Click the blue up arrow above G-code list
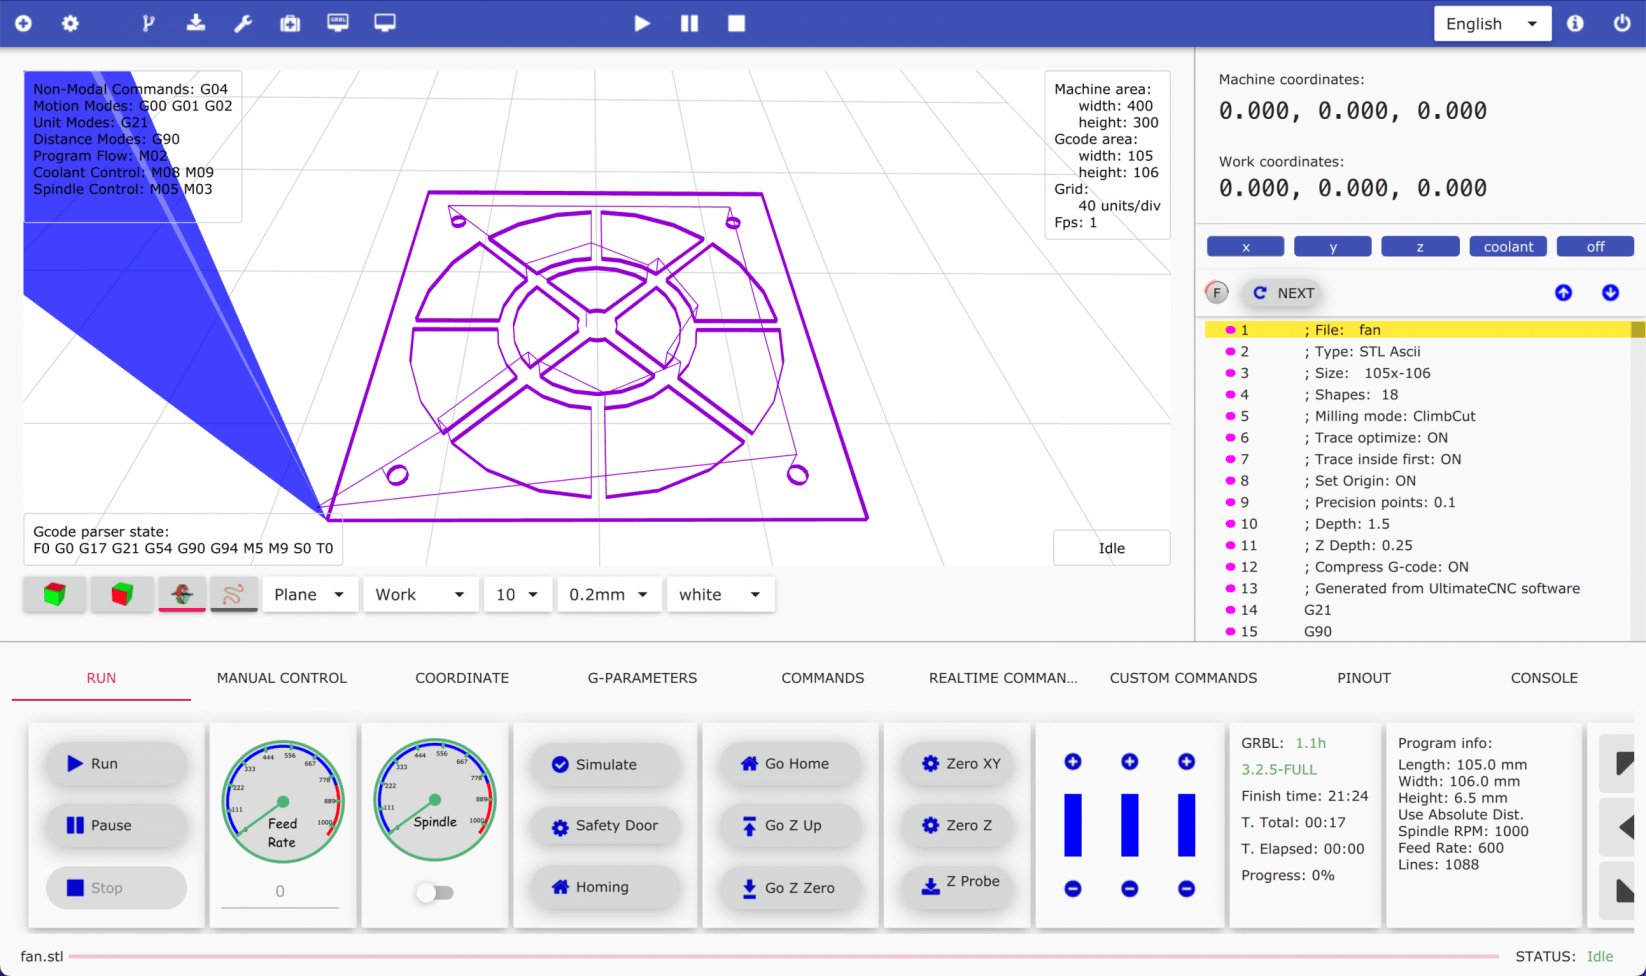Image resolution: width=1646 pixels, height=976 pixels. [1563, 292]
